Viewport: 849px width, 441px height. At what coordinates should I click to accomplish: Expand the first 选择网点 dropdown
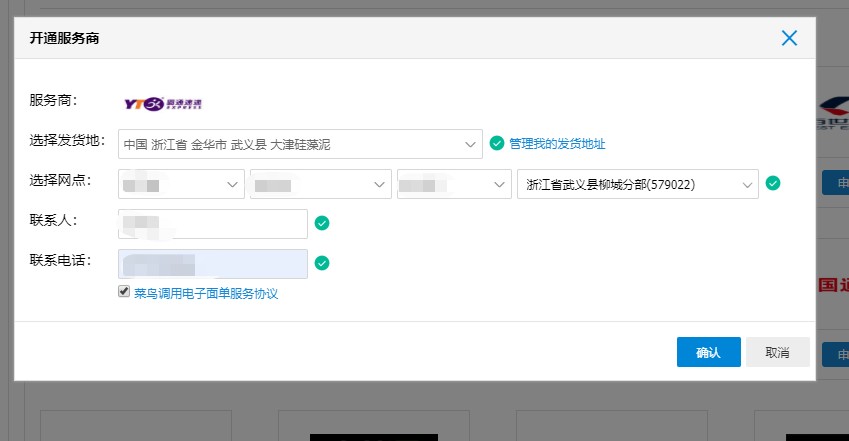[181, 184]
